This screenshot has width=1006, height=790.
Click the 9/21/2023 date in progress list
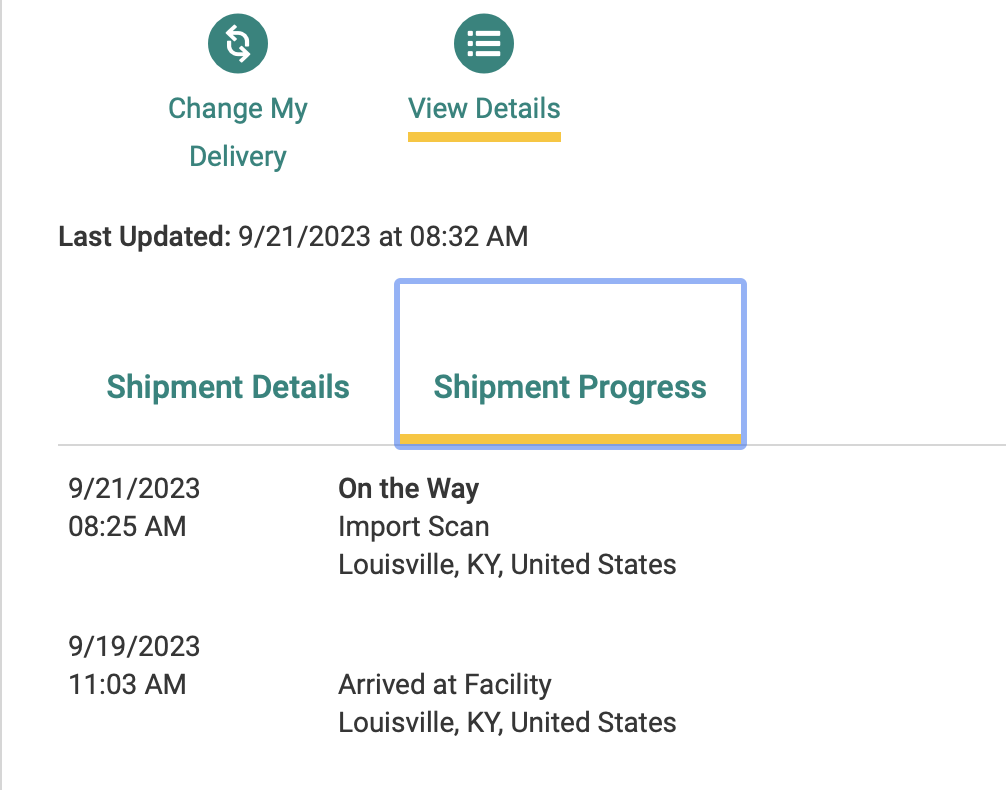pyautogui.click(x=134, y=489)
